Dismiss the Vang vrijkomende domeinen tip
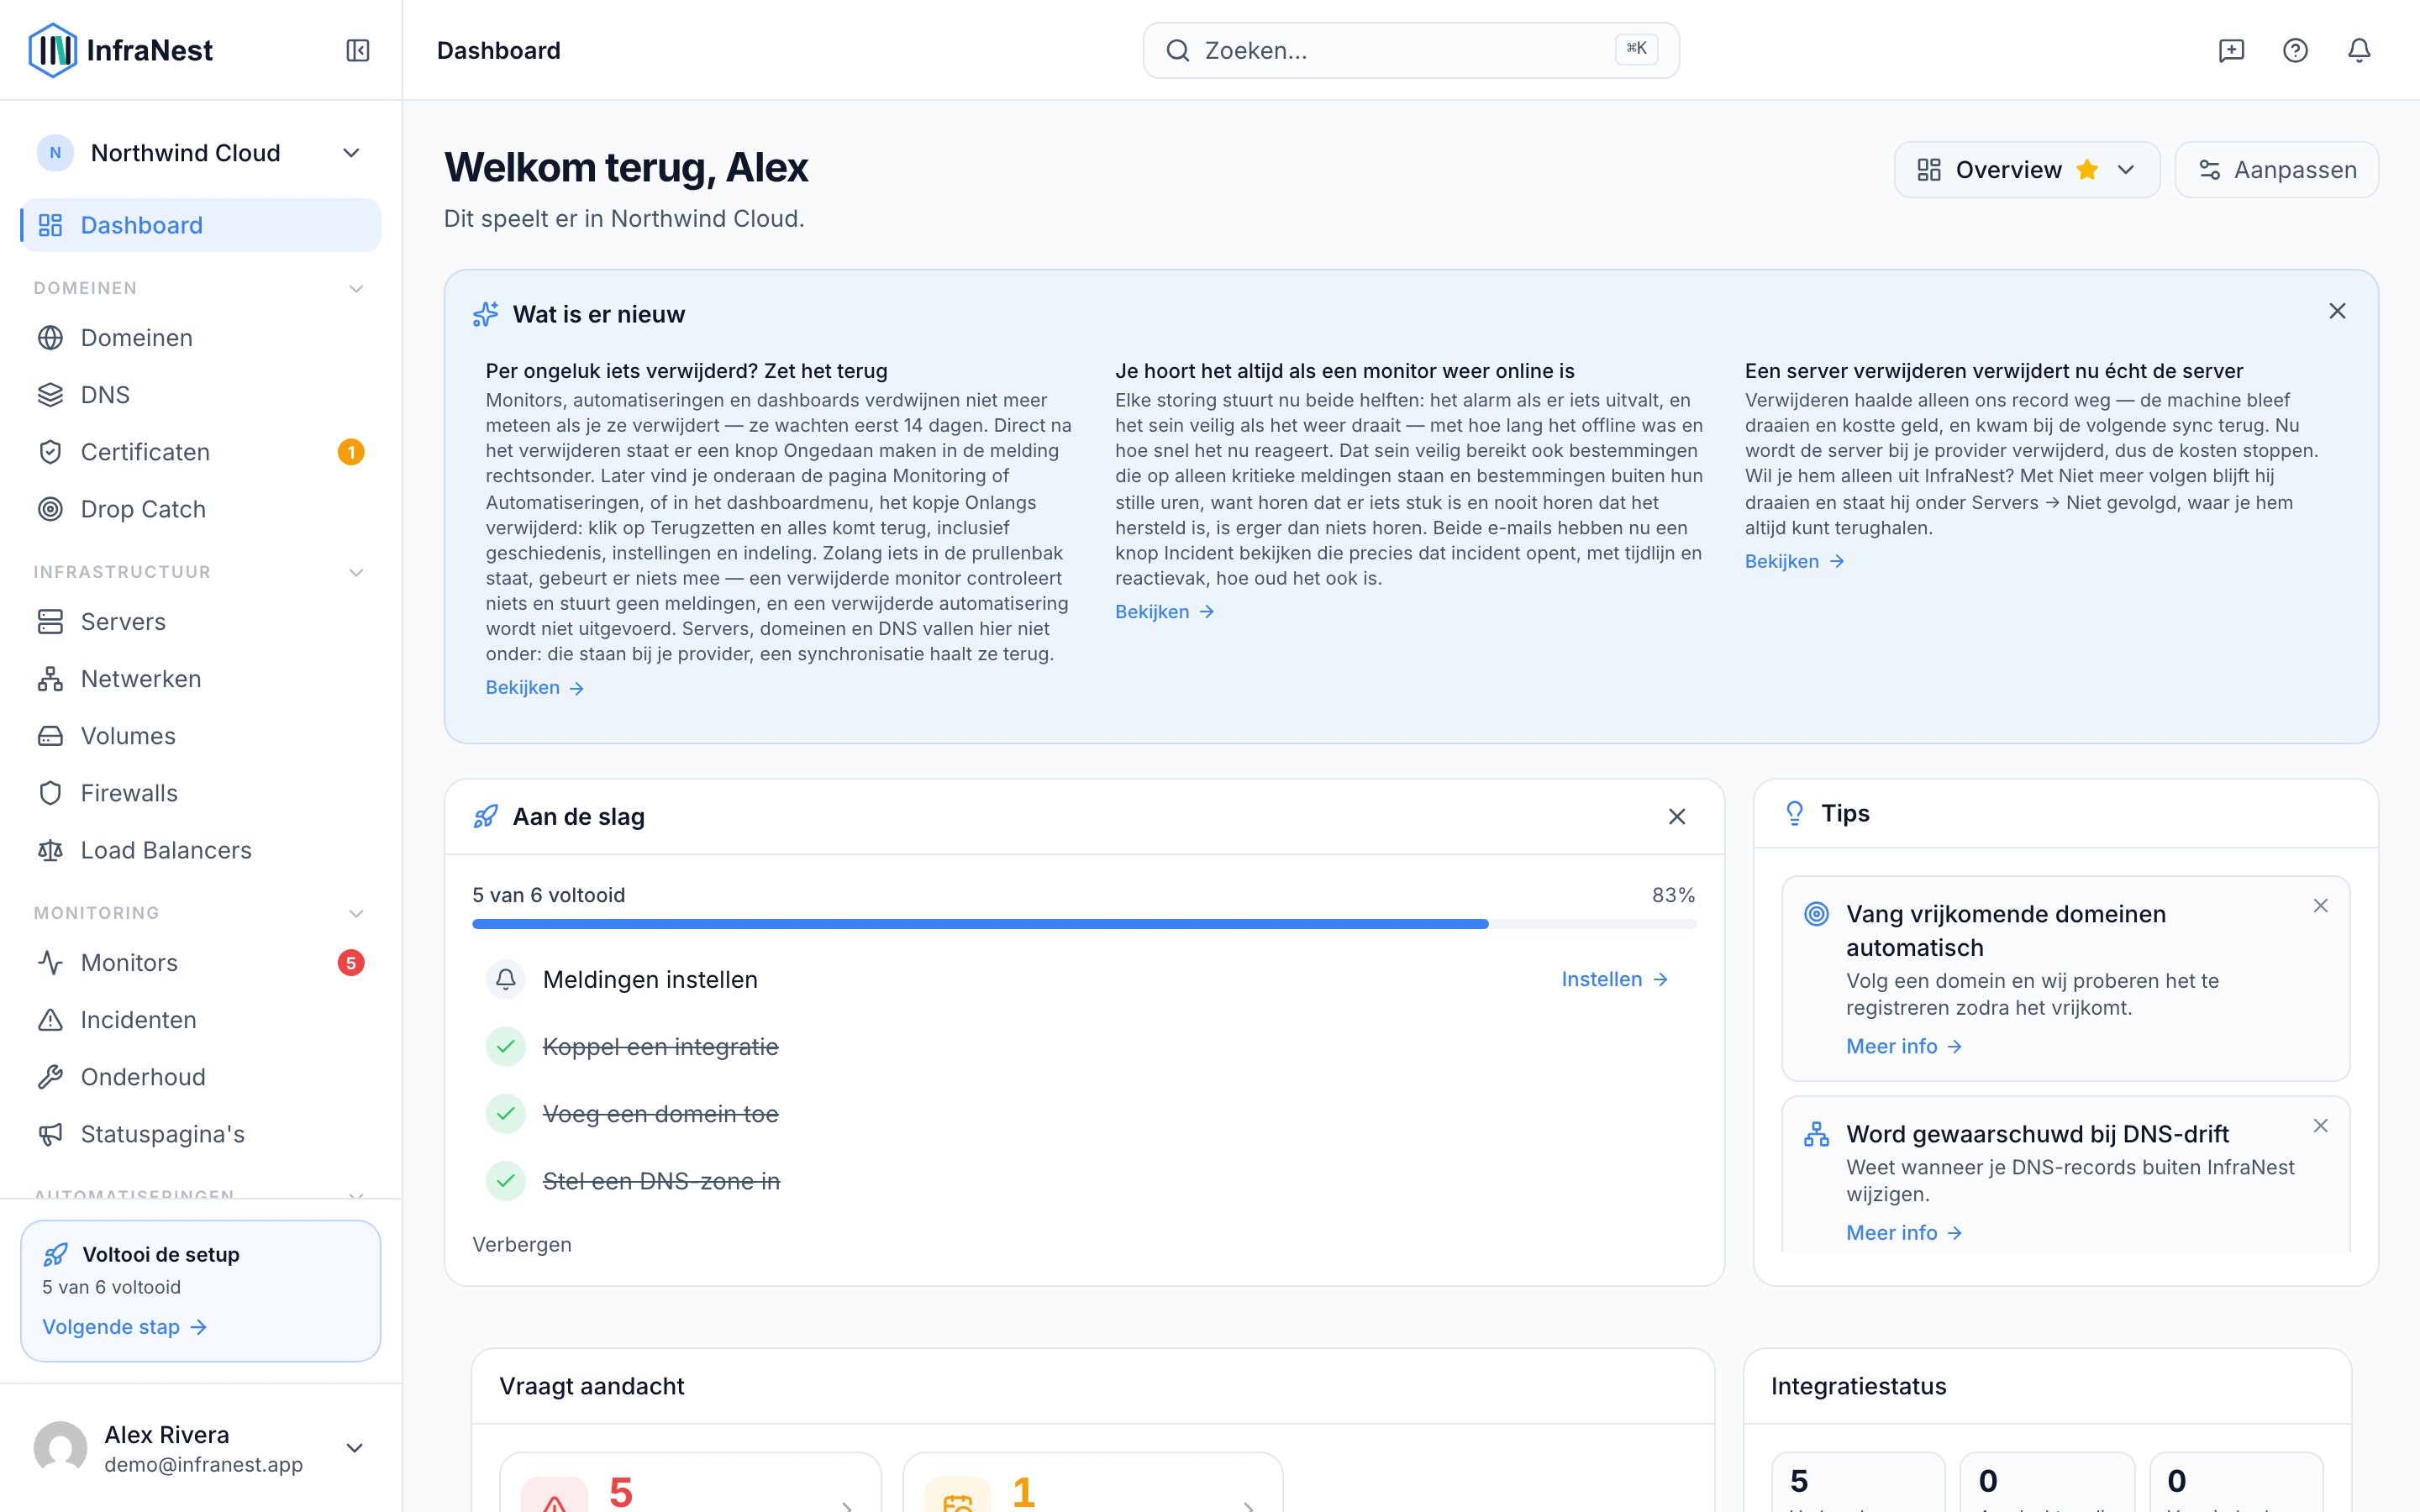2420x1512 pixels. tap(2321, 906)
